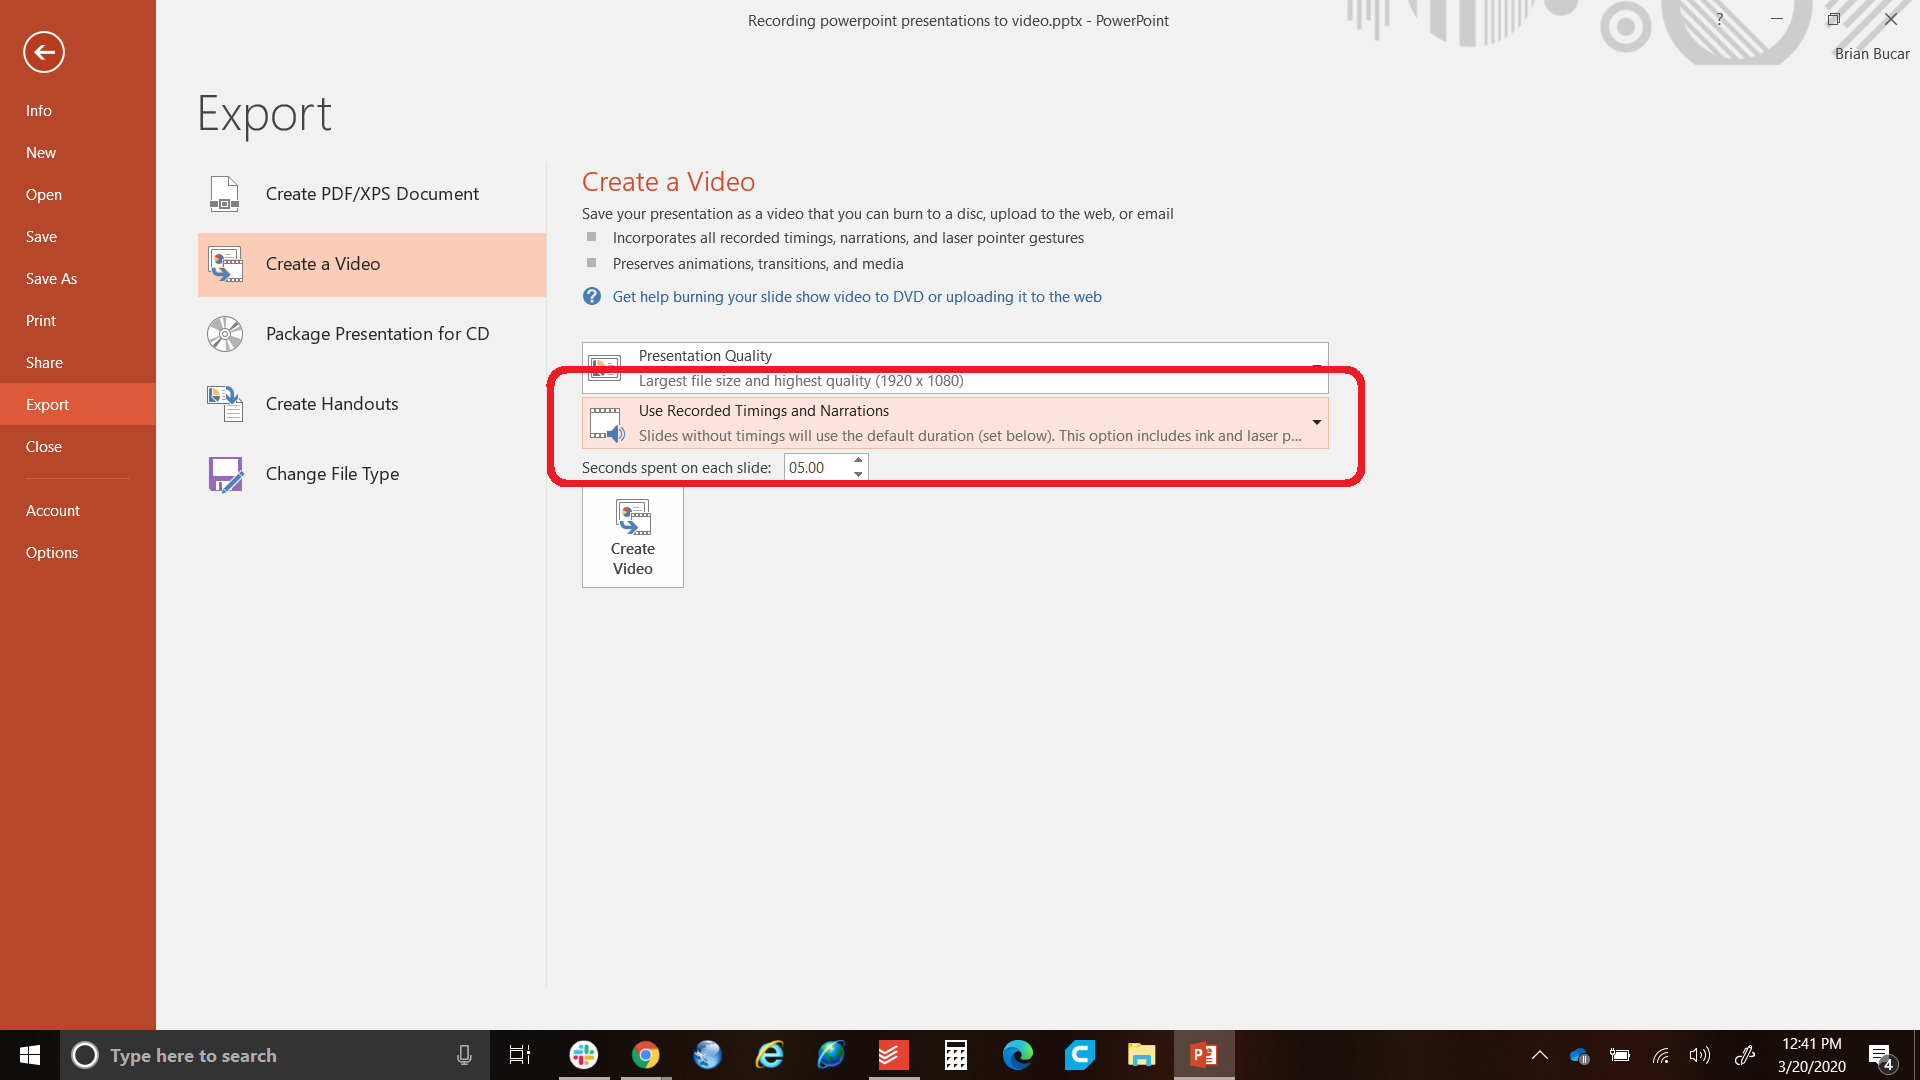Click the Create Video button icon

[x=632, y=519]
